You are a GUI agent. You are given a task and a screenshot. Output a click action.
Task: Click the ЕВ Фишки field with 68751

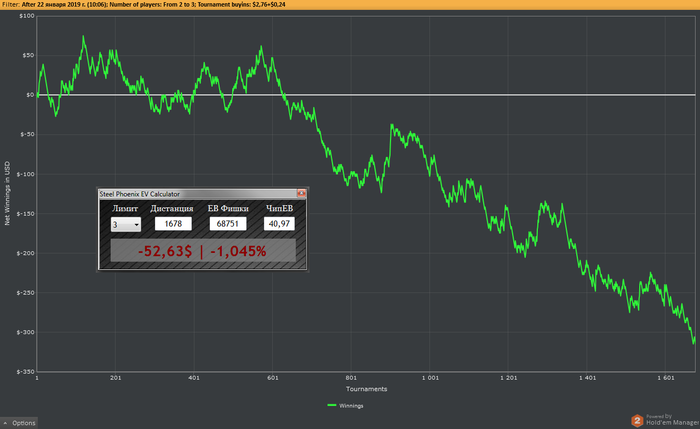pyautogui.click(x=228, y=224)
